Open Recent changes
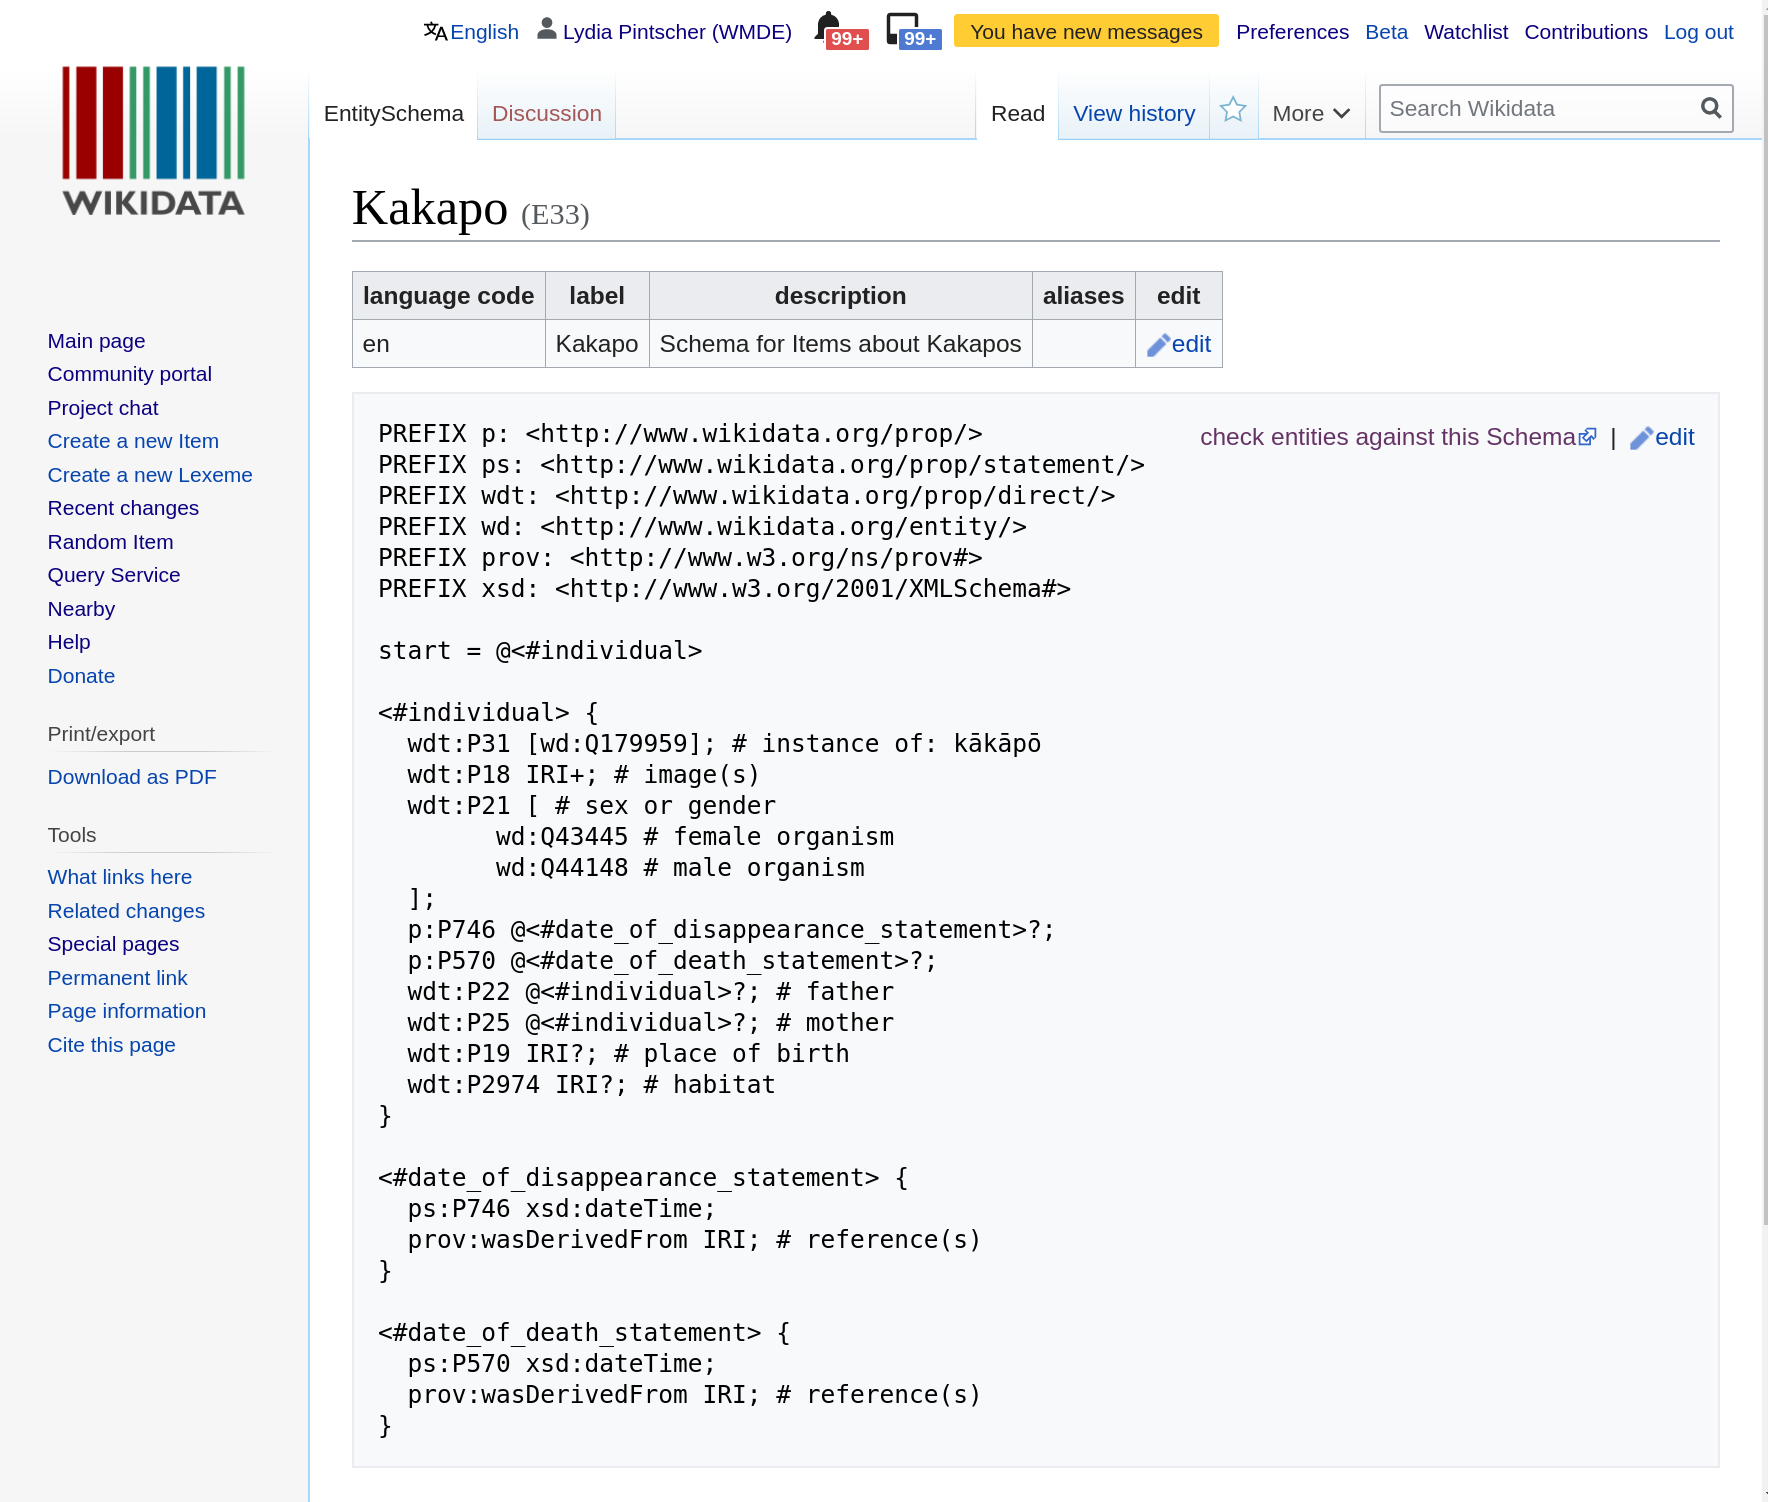This screenshot has width=1768, height=1502. [x=123, y=508]
